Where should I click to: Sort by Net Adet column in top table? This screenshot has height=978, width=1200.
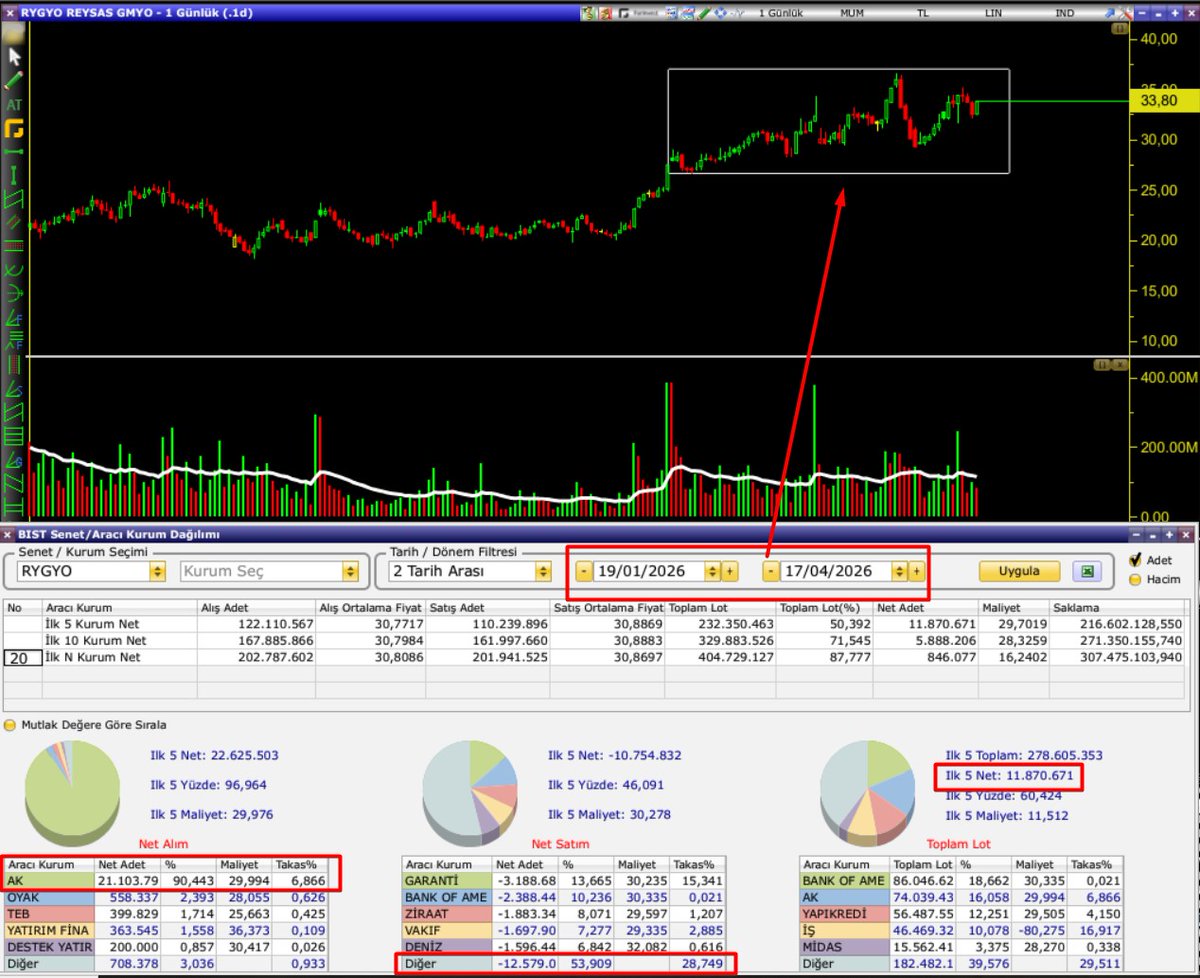925,607
